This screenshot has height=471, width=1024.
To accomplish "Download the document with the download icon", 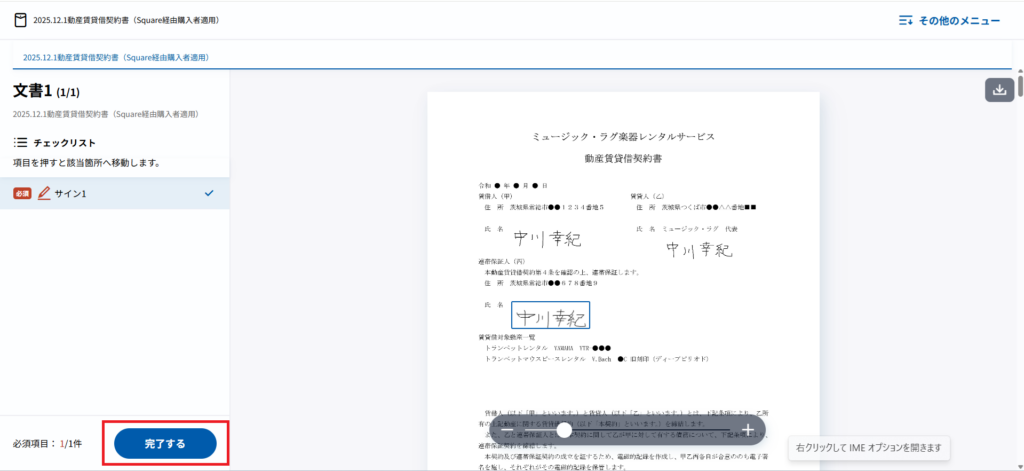I will click(x=998, y=89).
